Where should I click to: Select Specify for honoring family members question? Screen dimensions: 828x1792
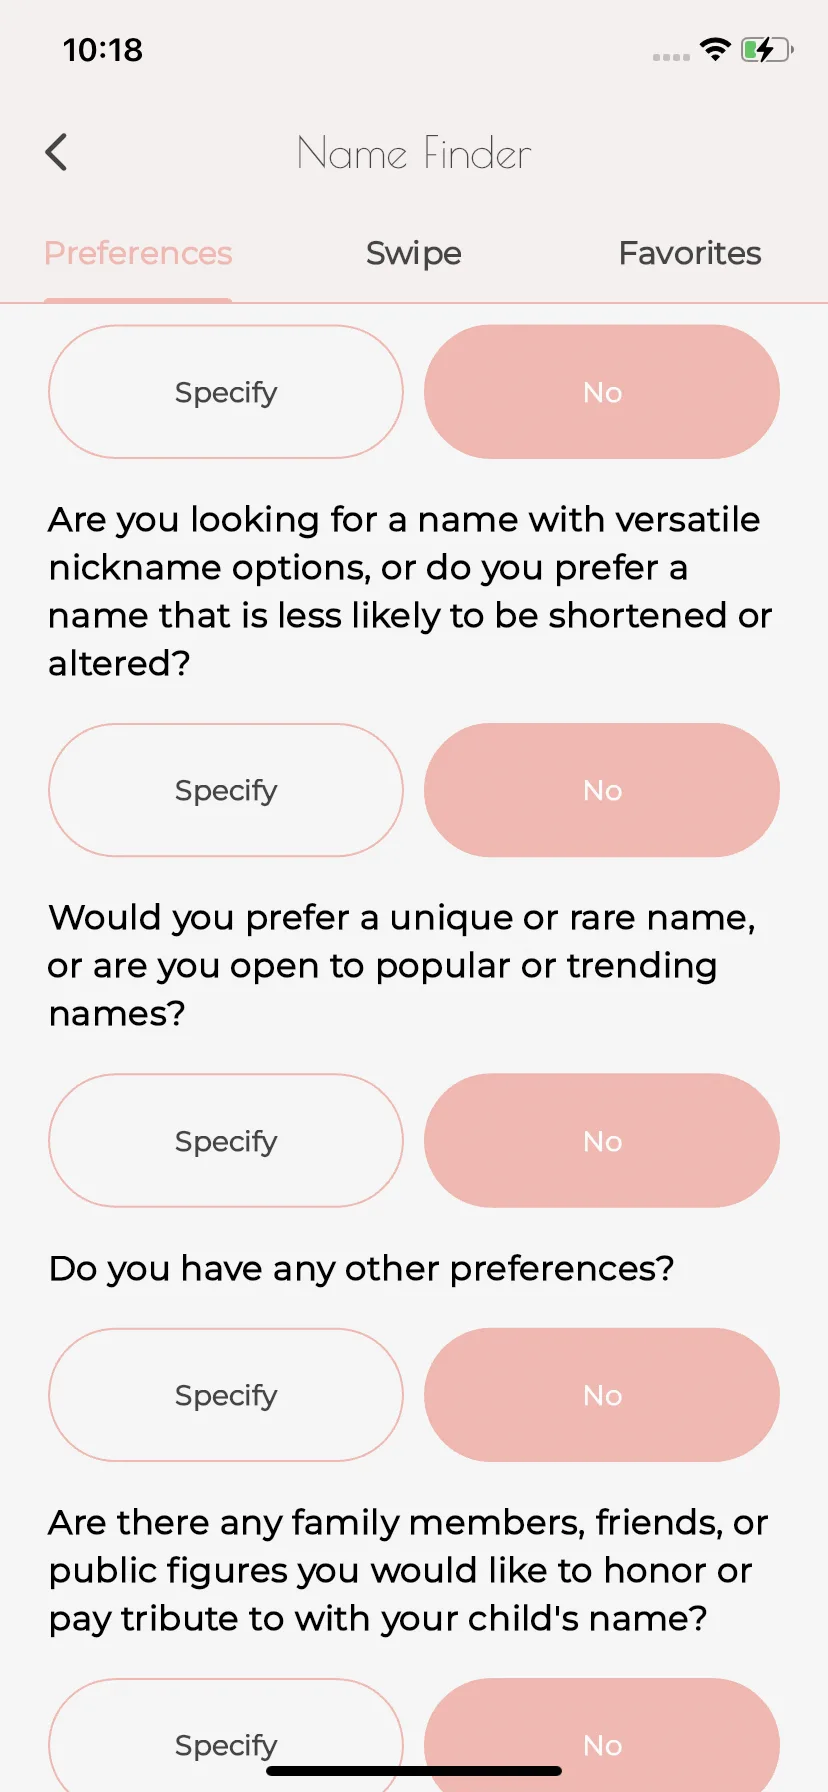tap(226, 1740)
